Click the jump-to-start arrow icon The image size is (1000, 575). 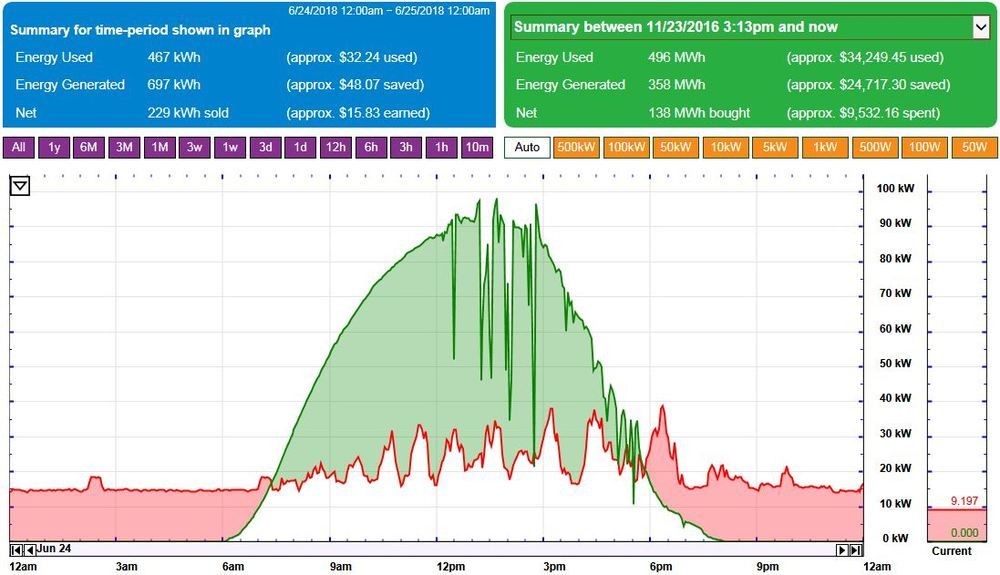click(x=16, y=550)
